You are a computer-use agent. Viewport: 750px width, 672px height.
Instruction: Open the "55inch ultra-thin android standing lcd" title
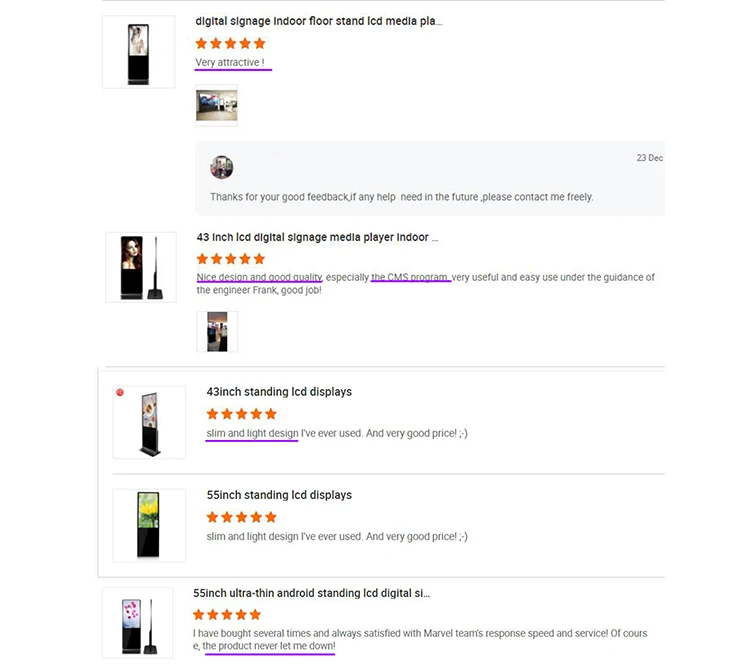click(x=311, y=593)
